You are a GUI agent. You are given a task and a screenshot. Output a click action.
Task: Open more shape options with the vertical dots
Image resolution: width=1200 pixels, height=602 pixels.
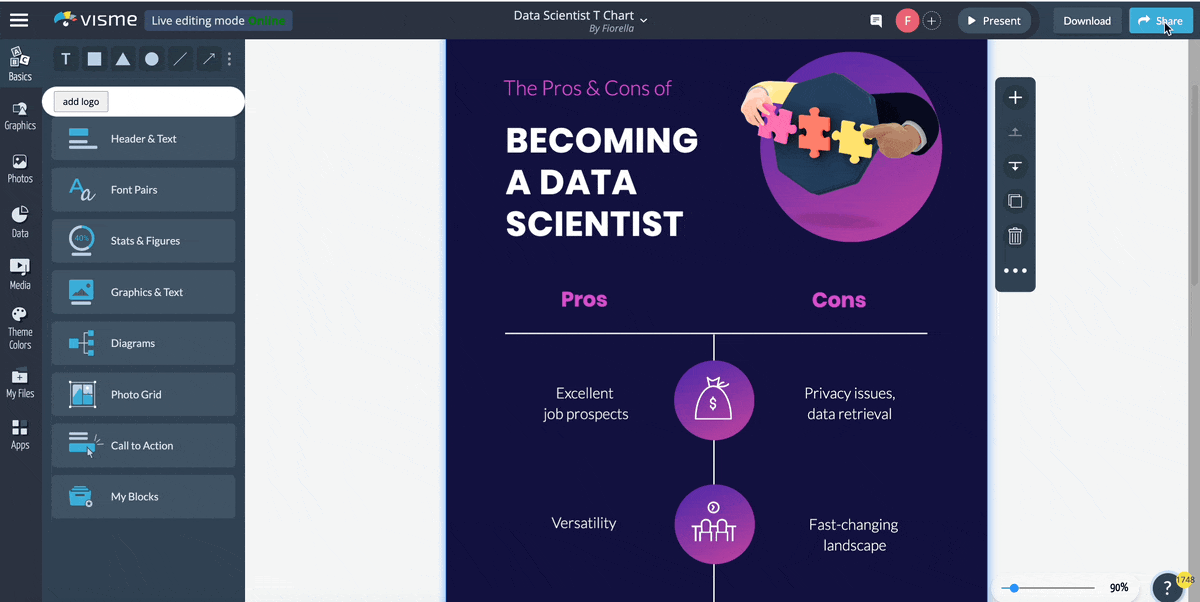pyautogui.click(x=229, y=59)
